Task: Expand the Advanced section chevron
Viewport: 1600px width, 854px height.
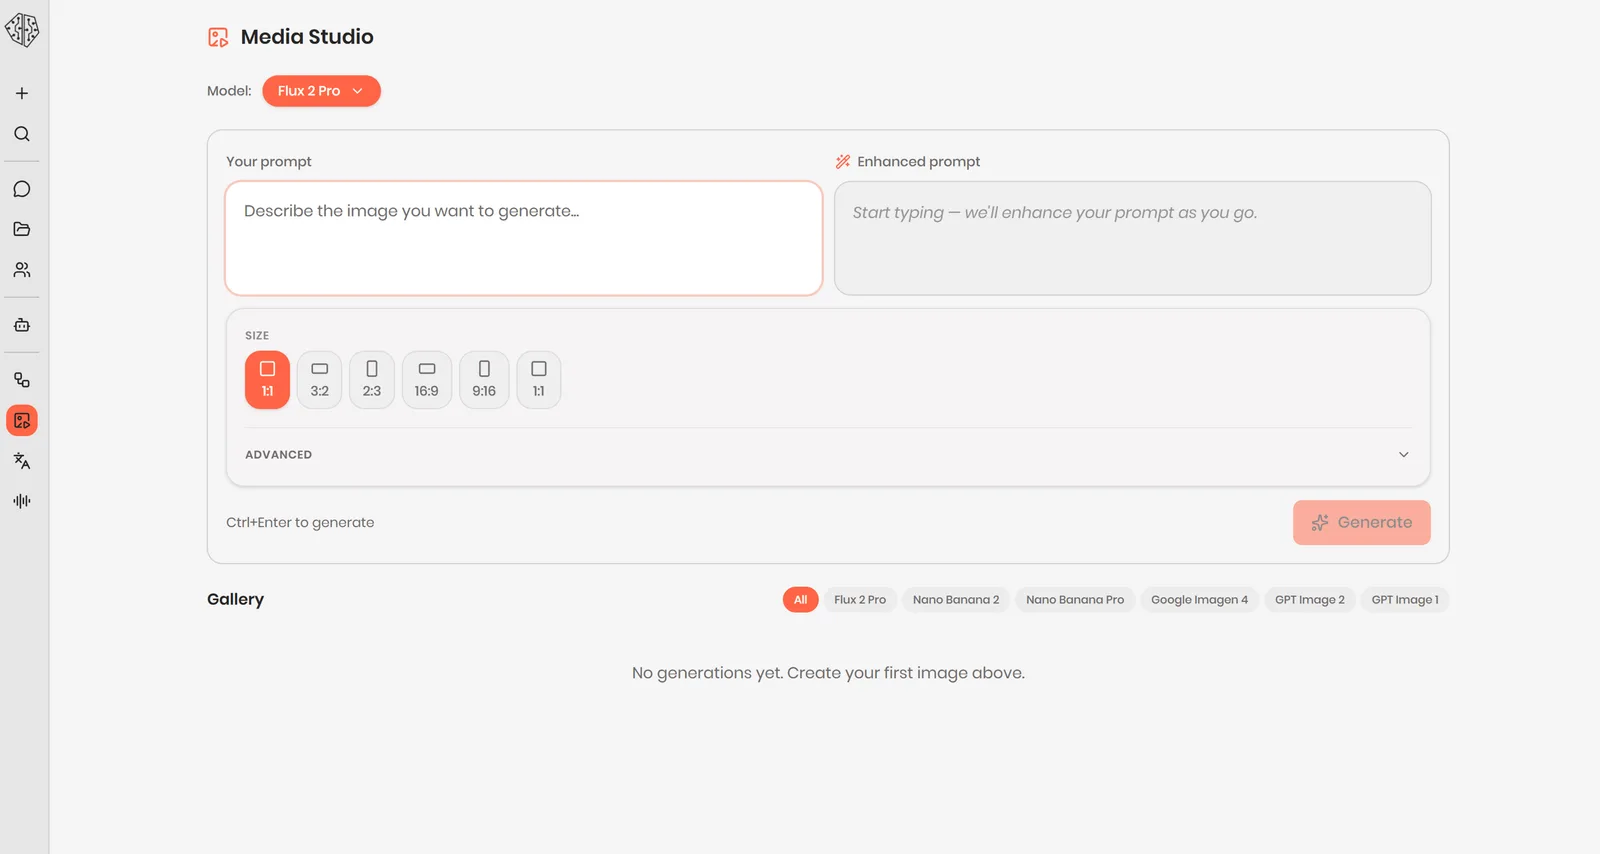Action: pos(1403,454)
